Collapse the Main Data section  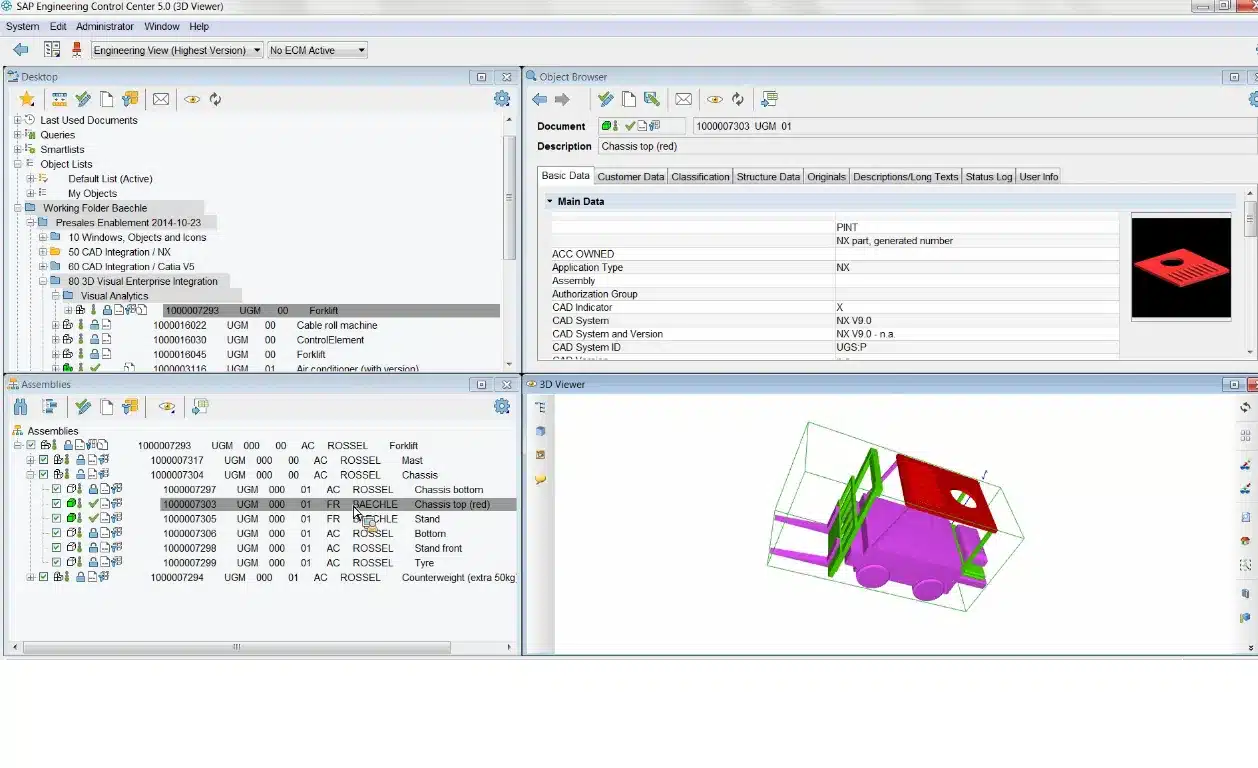pos(549,201)
